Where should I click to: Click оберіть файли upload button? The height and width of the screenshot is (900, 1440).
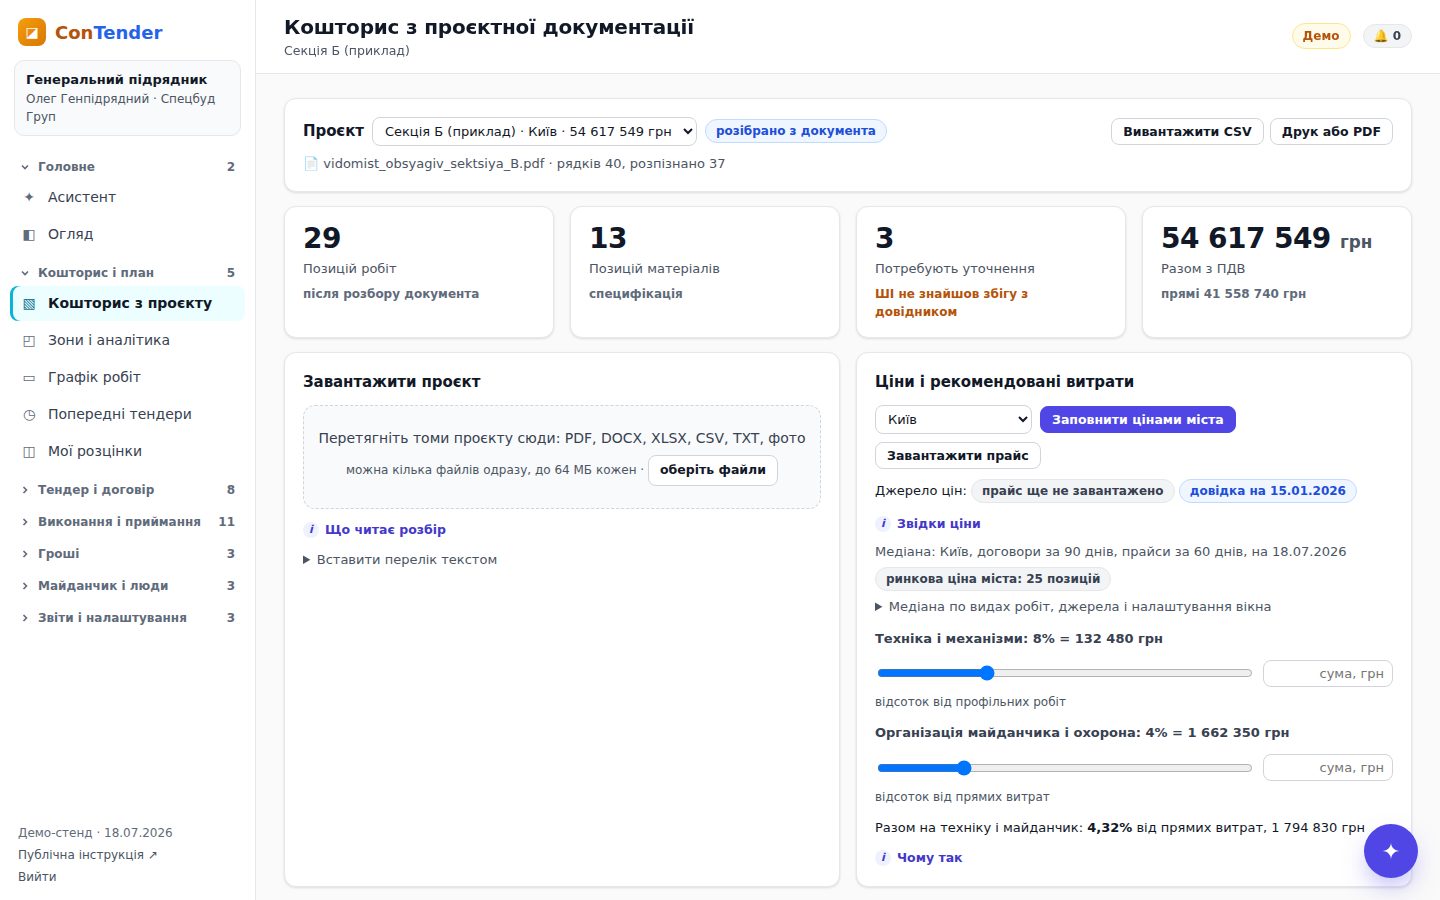[713, 470]
